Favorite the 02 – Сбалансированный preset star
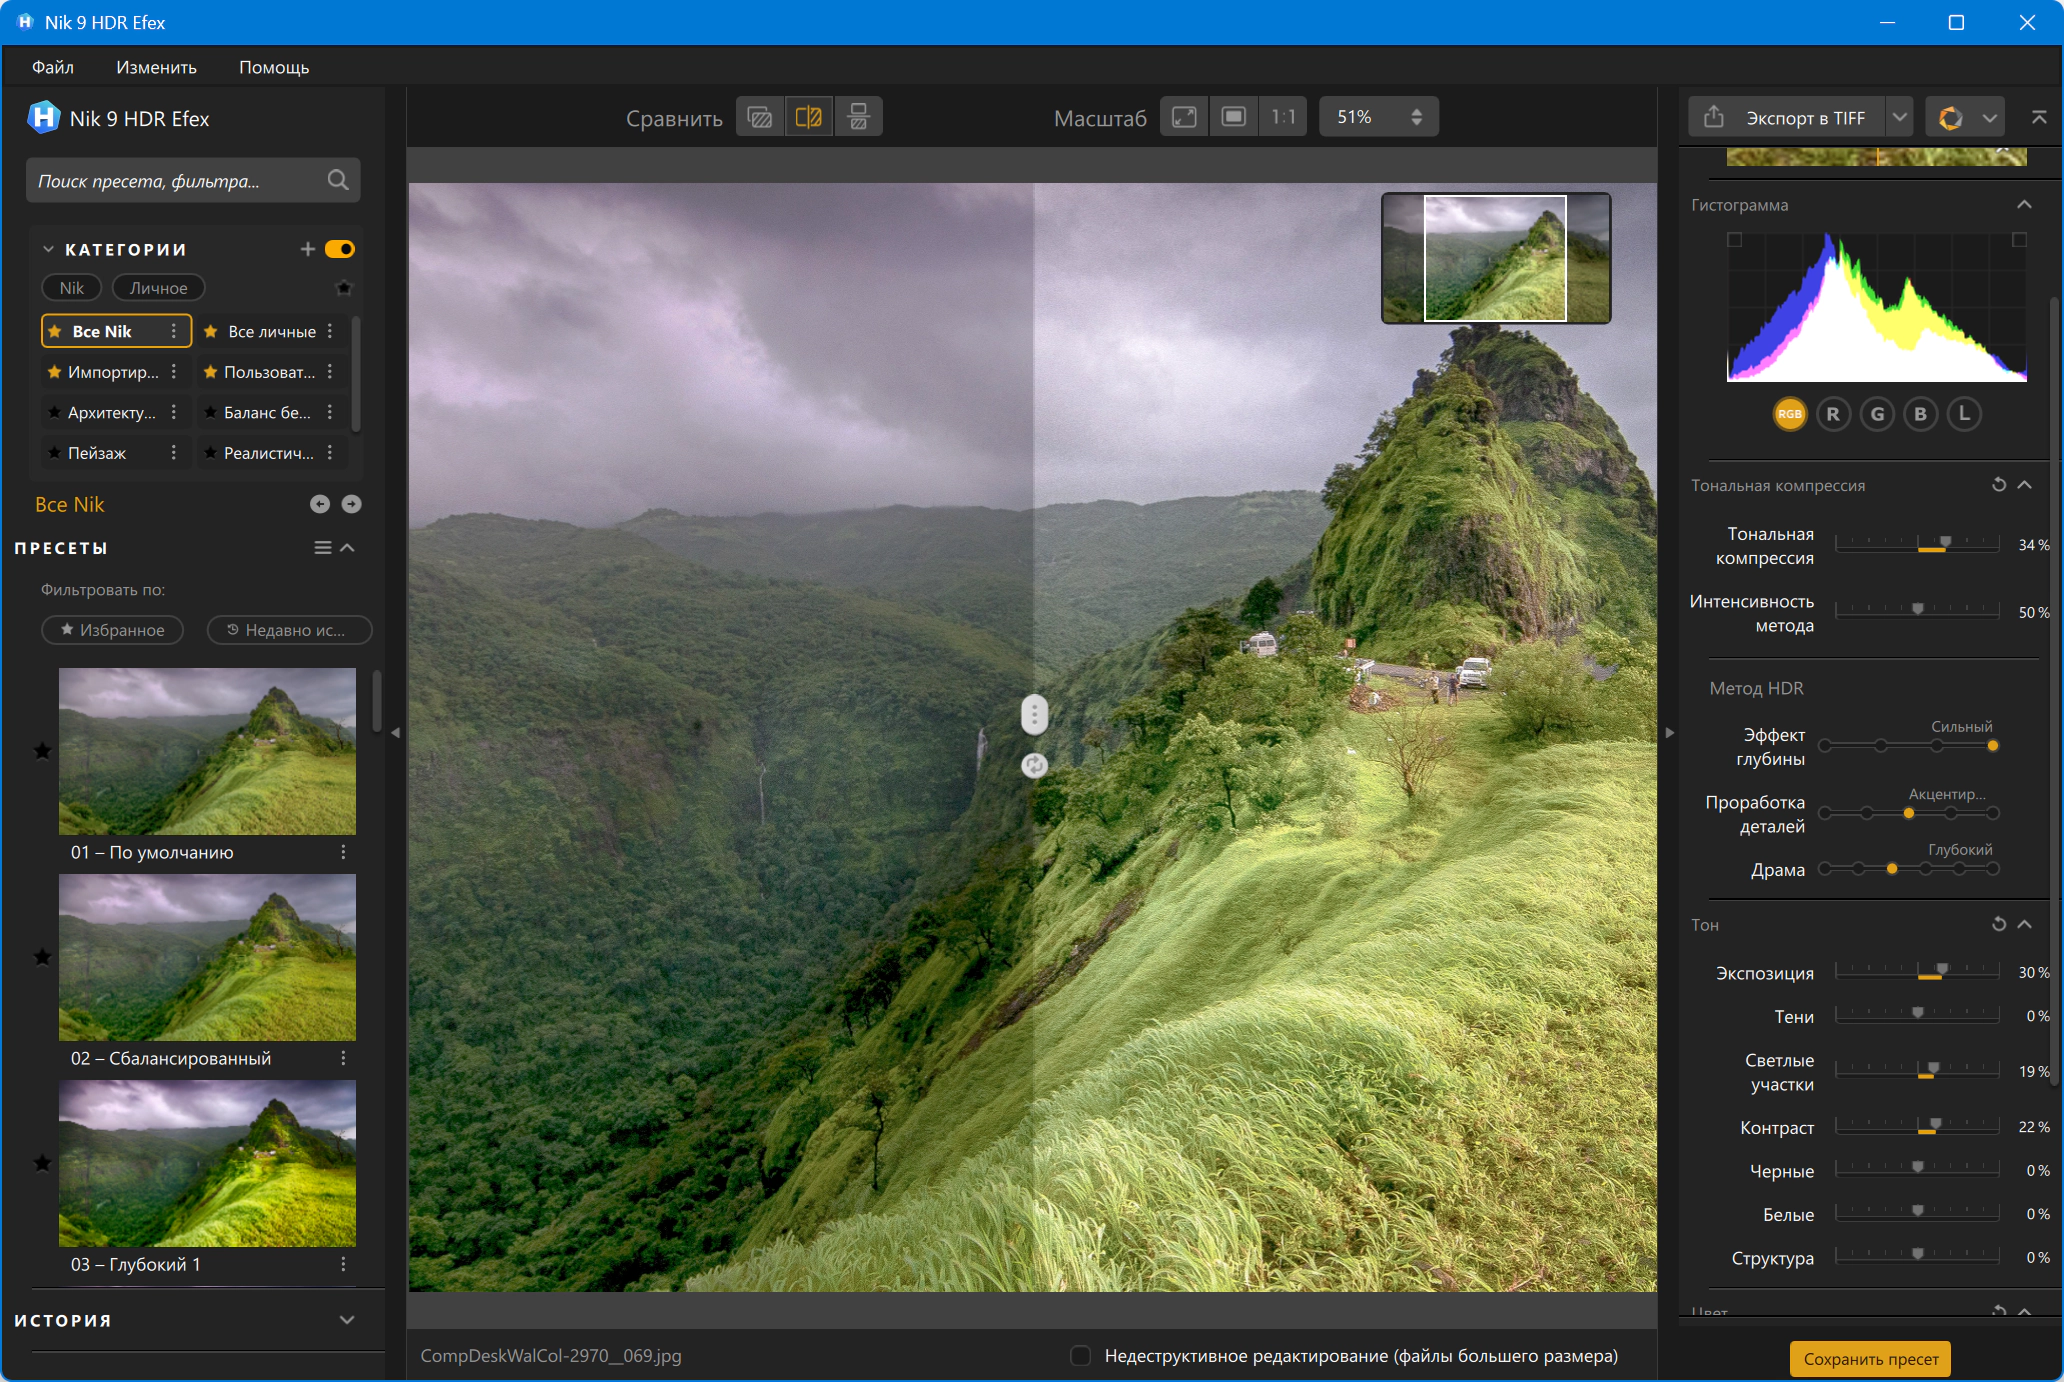The image size is (2064, 1382). tap(42, 957)
